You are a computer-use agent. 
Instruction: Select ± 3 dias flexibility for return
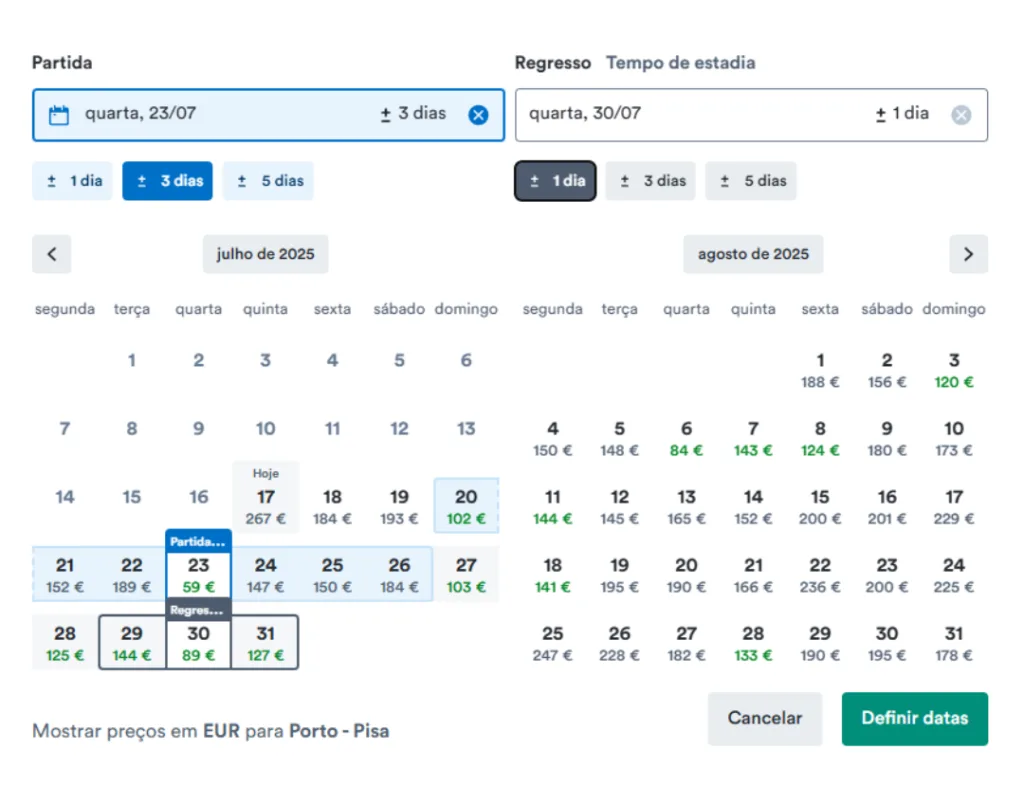coord(650,181)
